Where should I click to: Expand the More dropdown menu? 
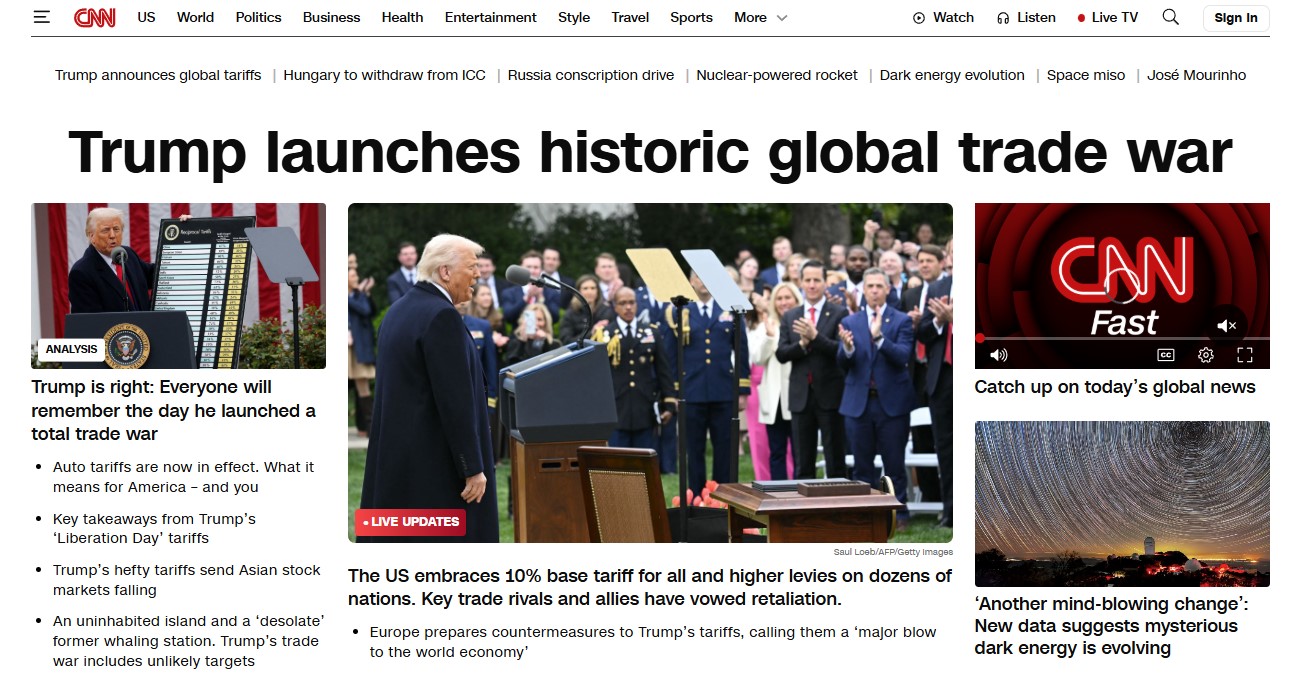[761, 17]
